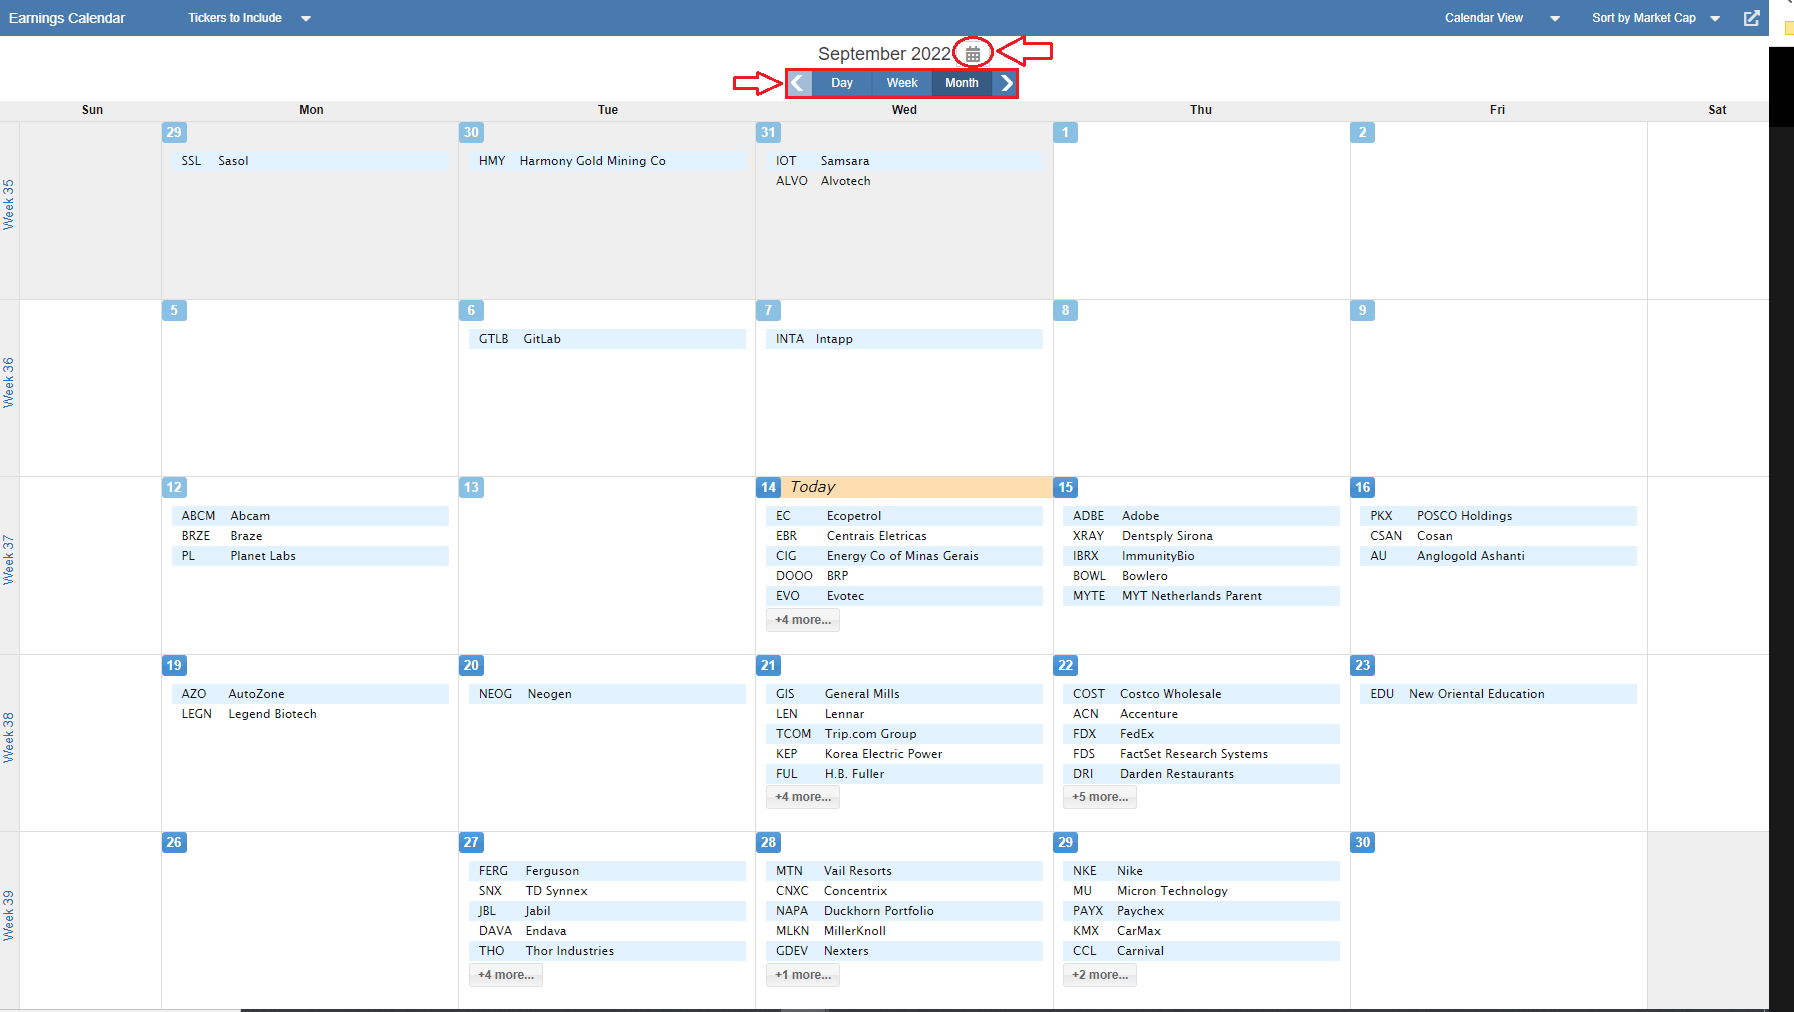This screenshot has width=1794, height=1012.
Task: Switch to Day view
Action: 842,83
